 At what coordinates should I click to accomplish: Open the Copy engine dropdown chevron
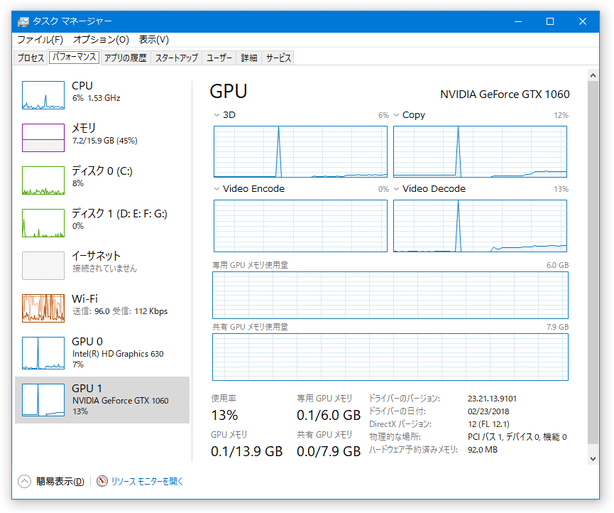point(396,115)
